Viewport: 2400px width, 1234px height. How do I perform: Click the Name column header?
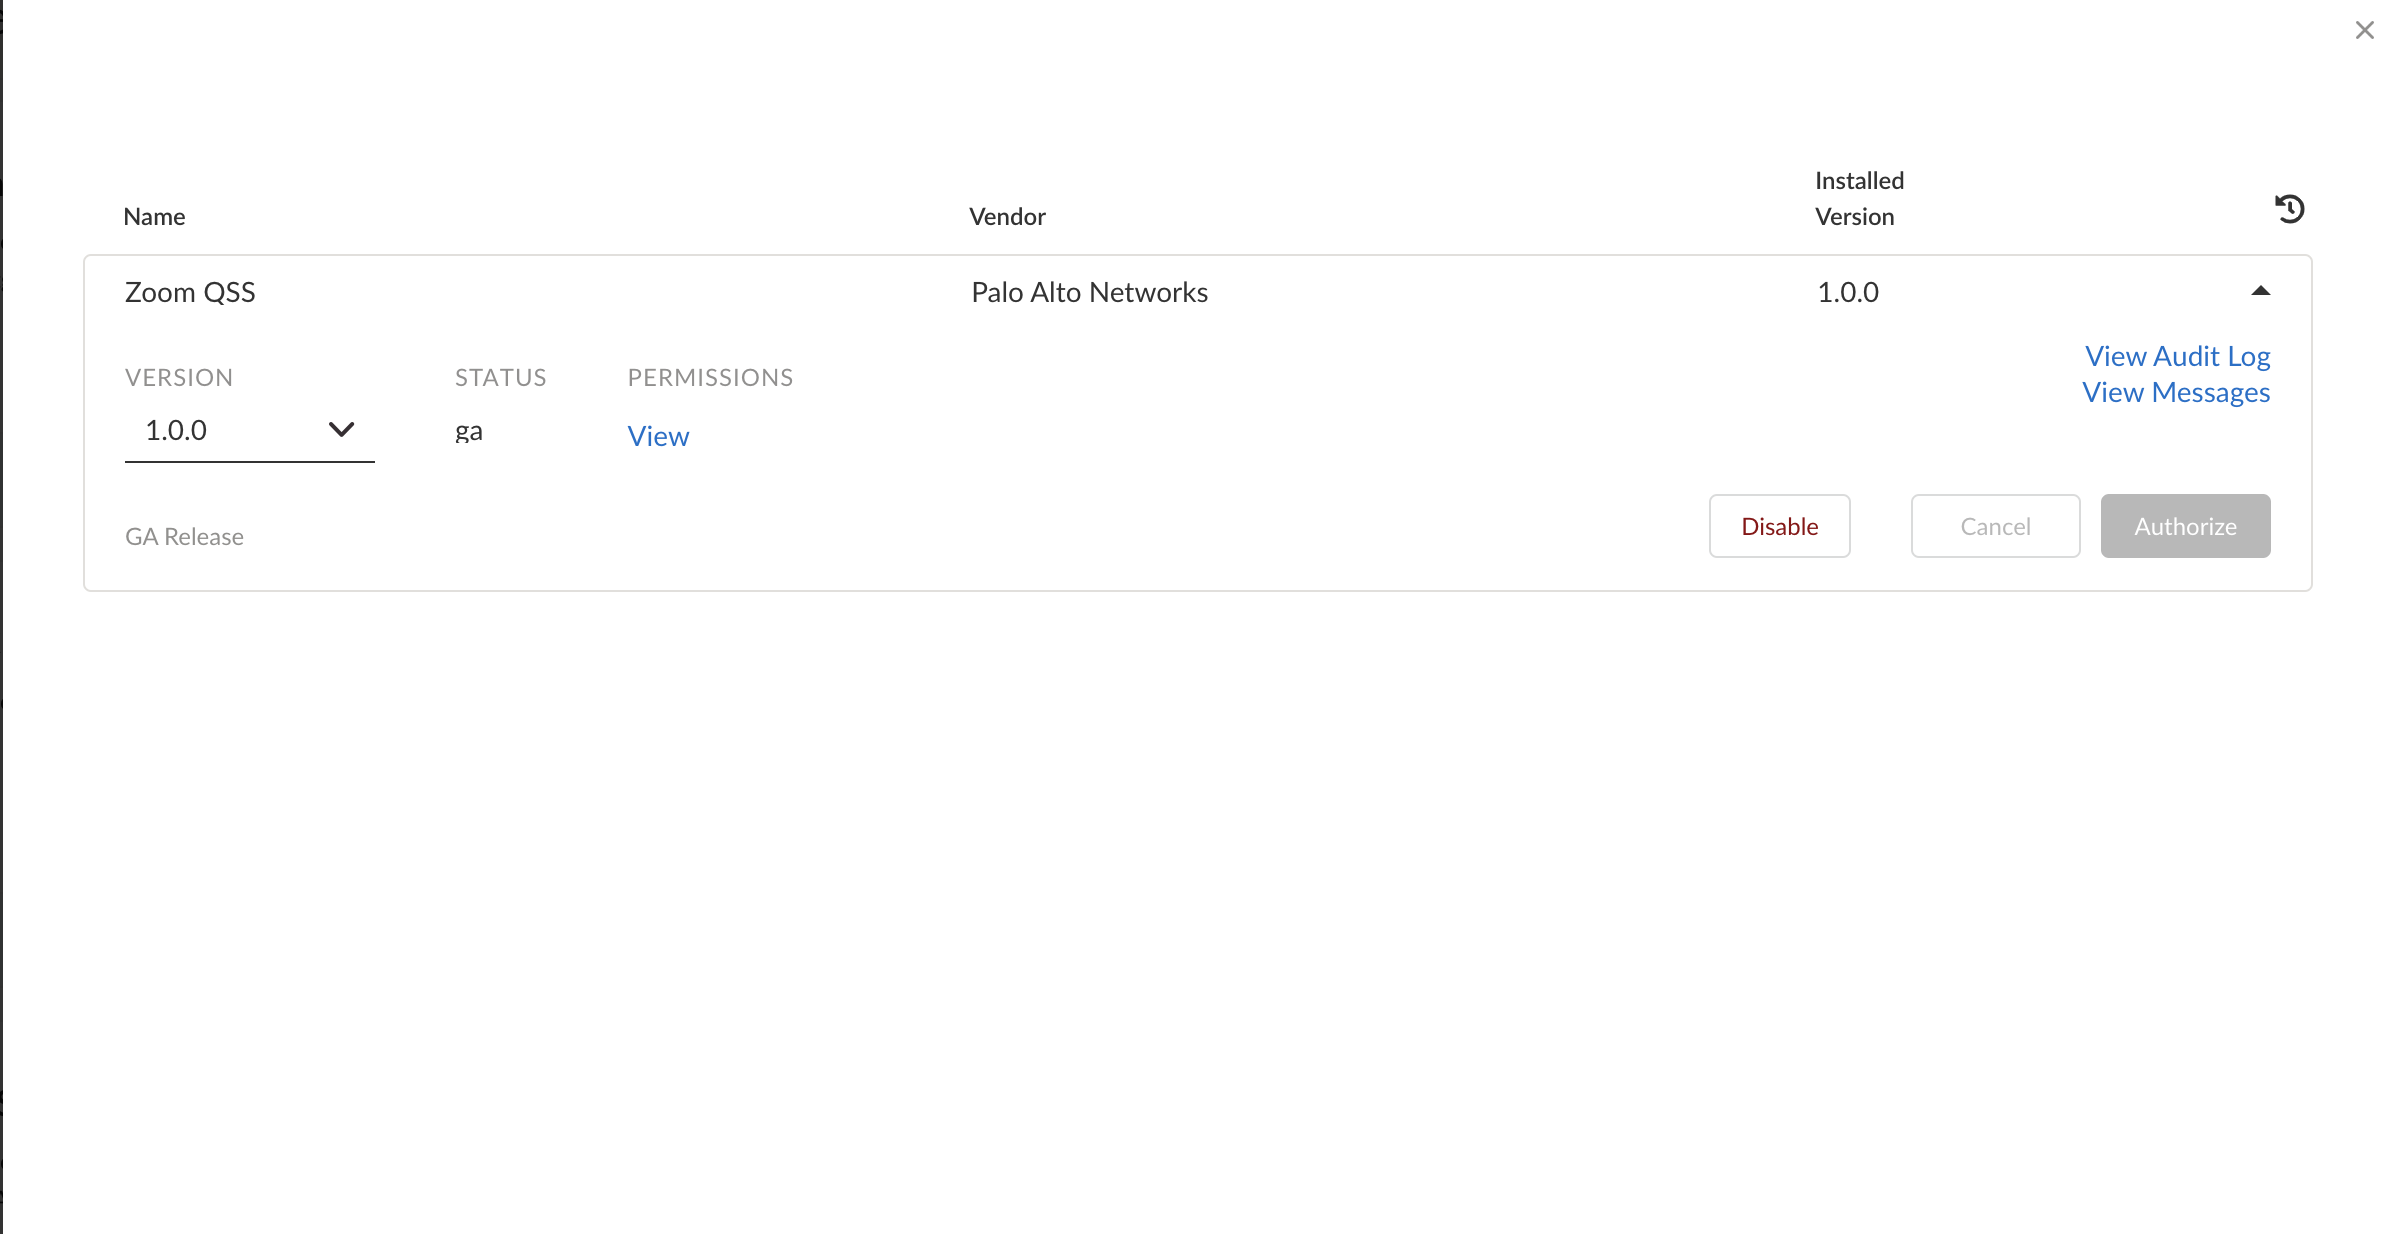tap(154, 217)
